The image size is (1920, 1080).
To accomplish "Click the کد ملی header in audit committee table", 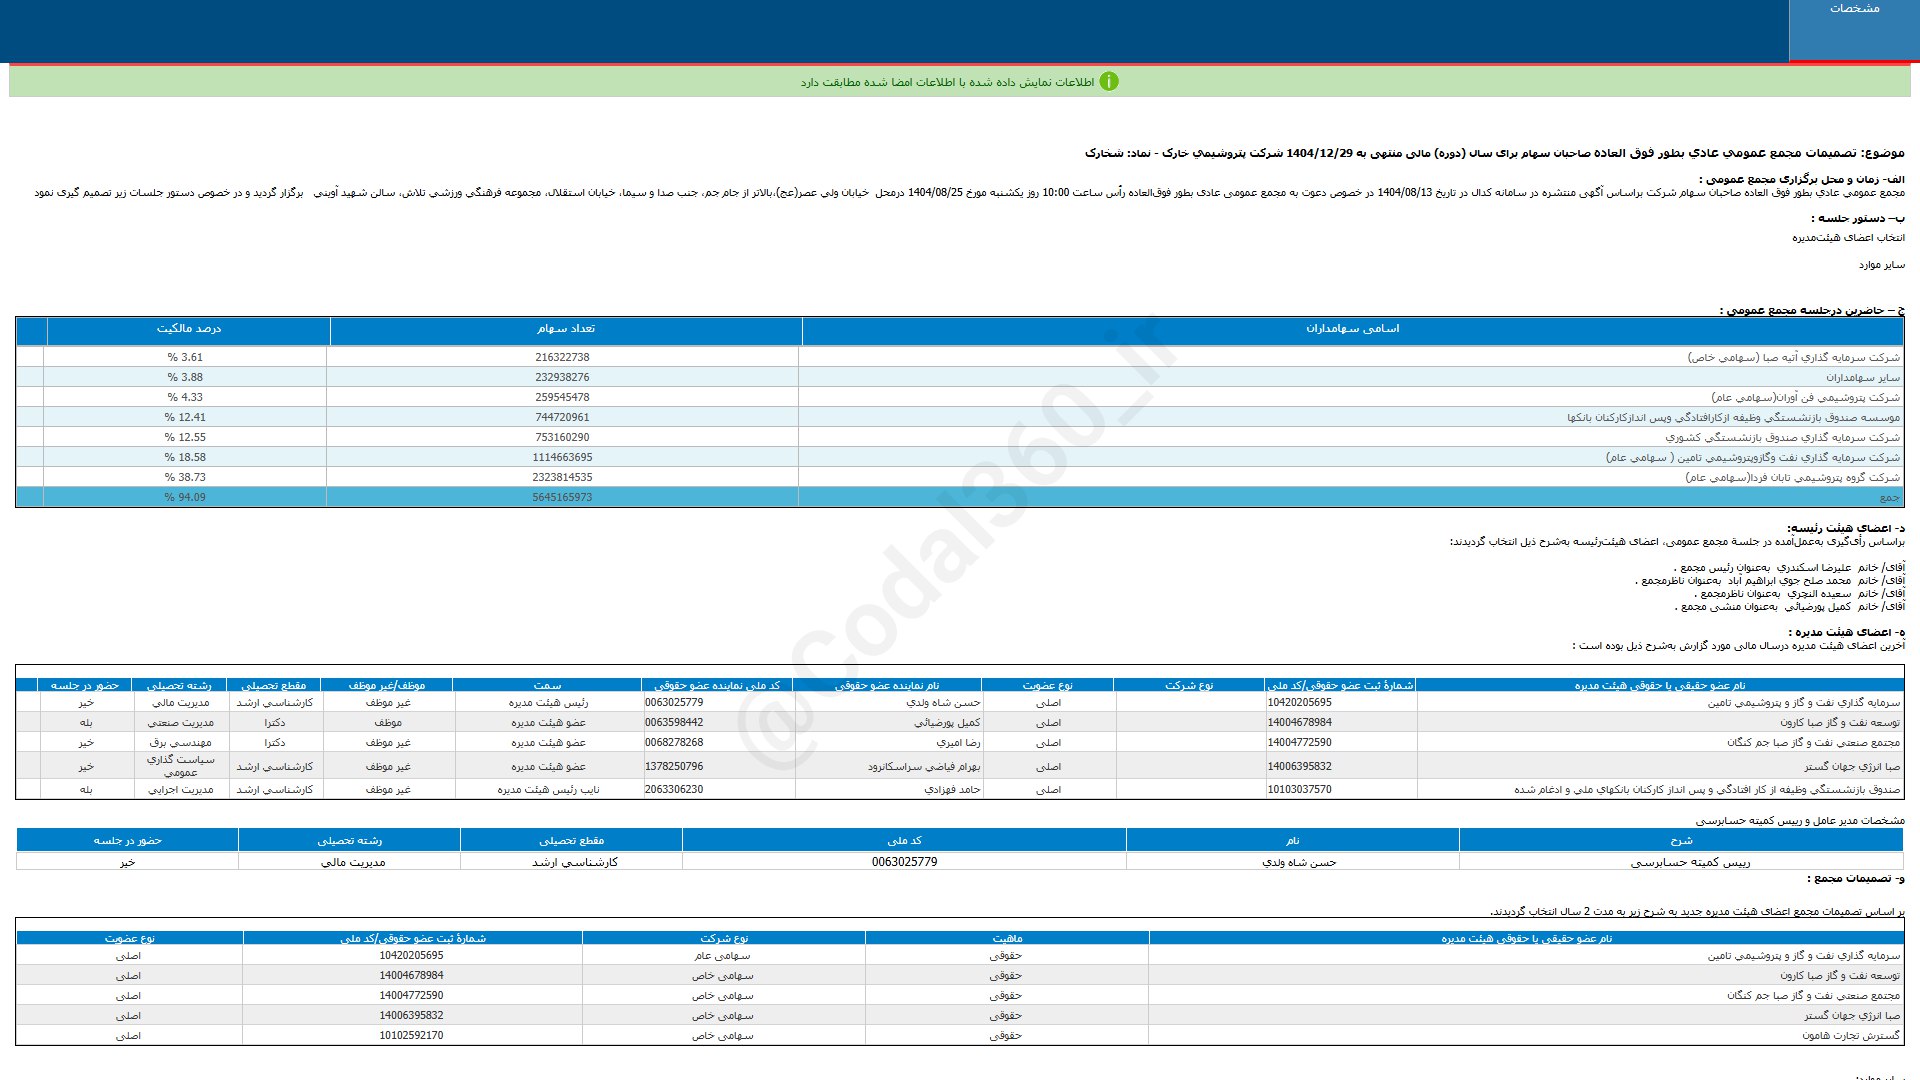I will tap(904, 841).
